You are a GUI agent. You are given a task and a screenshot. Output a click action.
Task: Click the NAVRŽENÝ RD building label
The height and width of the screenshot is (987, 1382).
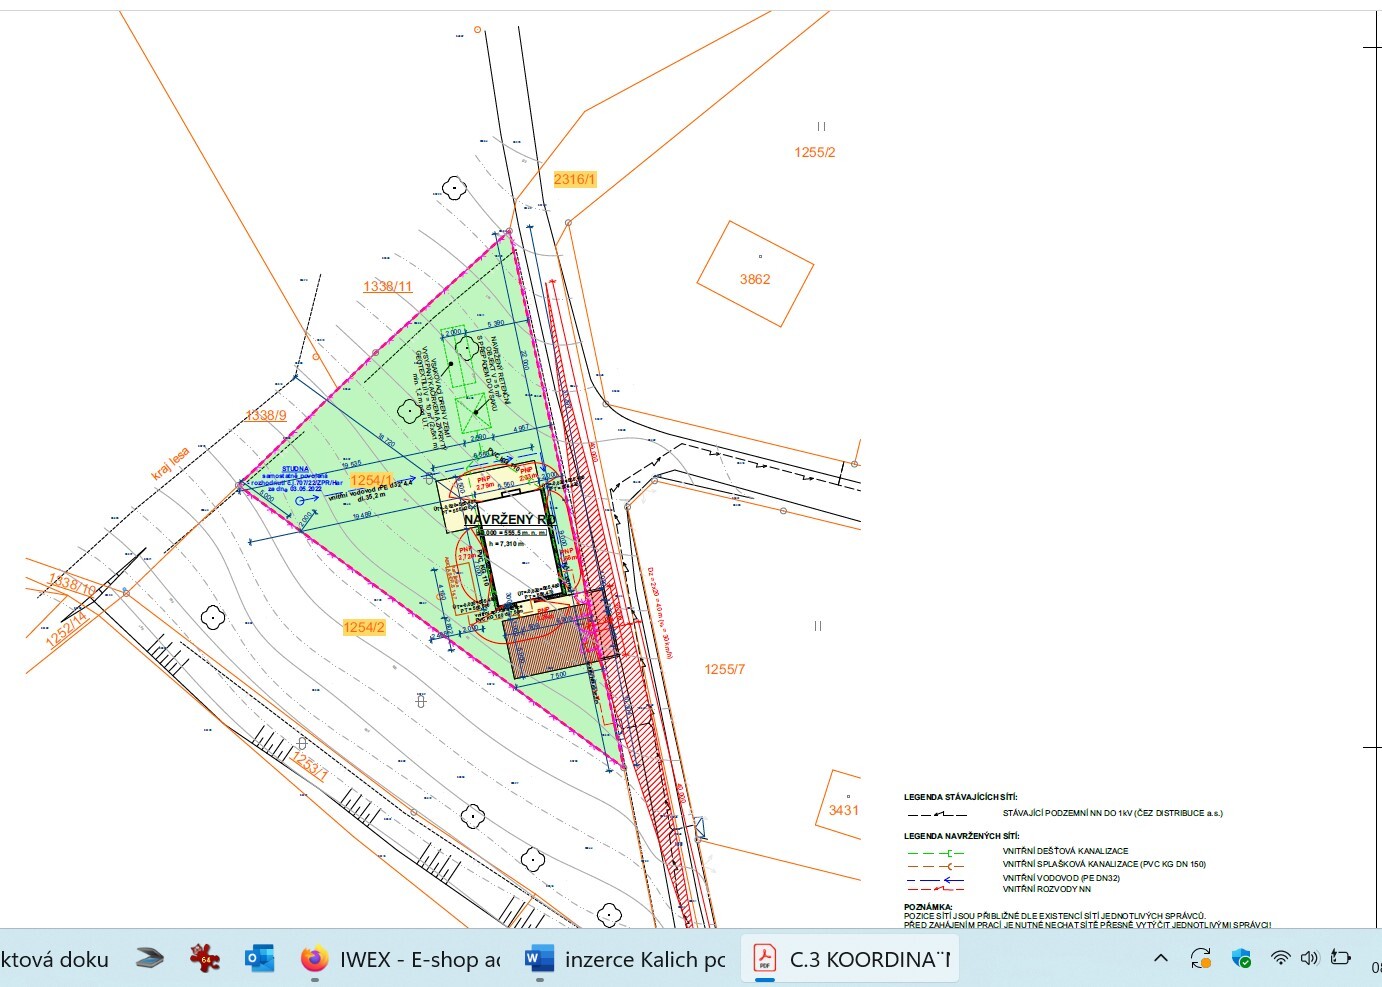pos(509,520)
